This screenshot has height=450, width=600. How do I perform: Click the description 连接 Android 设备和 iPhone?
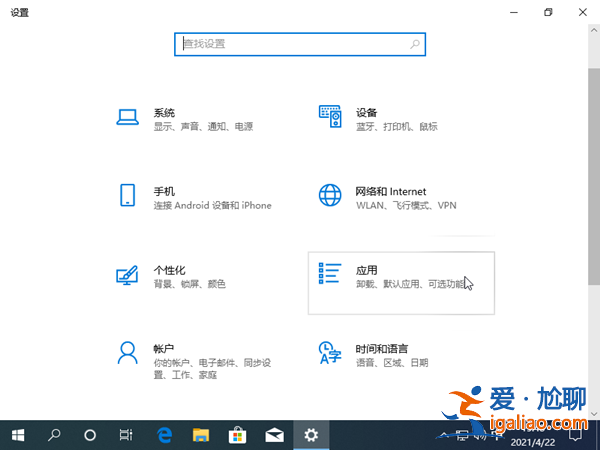212,205
